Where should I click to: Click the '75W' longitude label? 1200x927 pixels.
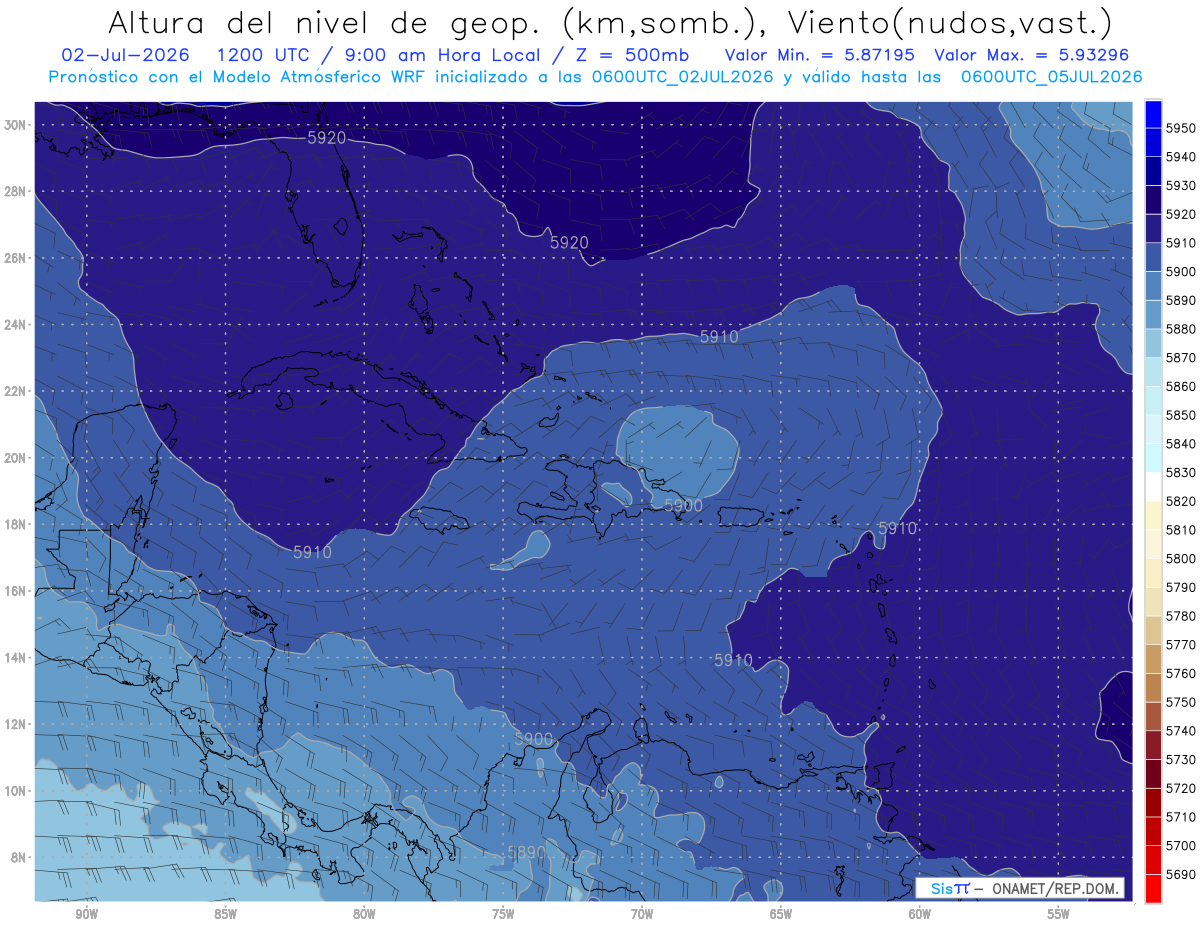pos(503,914)
